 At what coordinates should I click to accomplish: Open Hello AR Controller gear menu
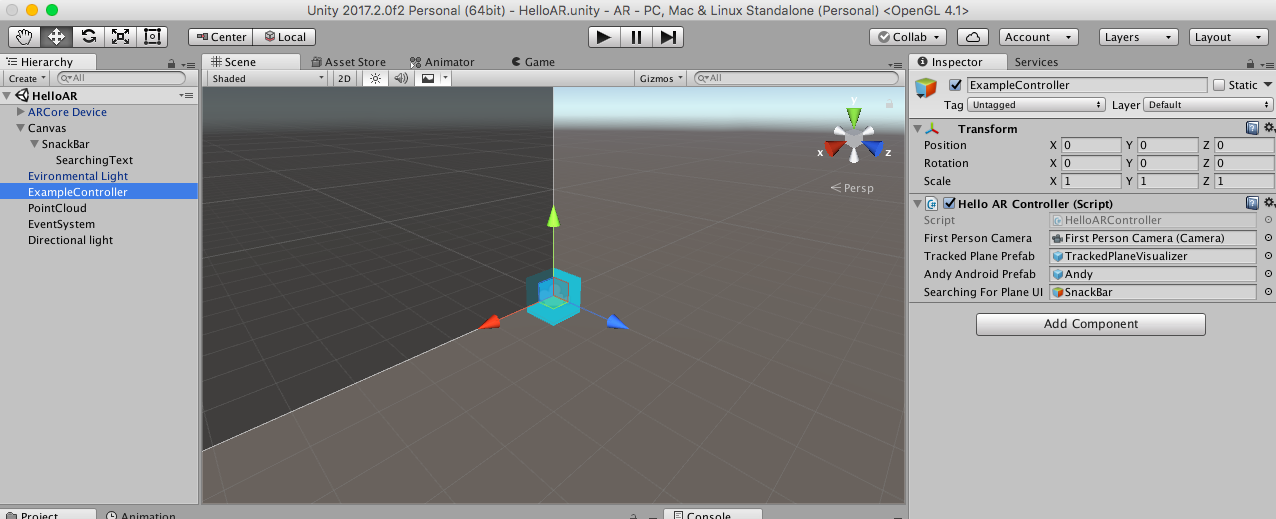[x=1269, y=203]
